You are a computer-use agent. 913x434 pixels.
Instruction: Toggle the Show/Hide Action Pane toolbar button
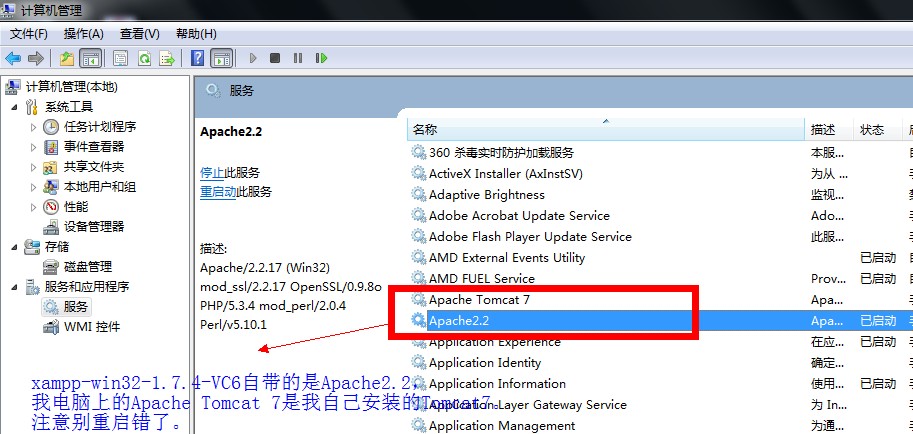tap(222, 58)
